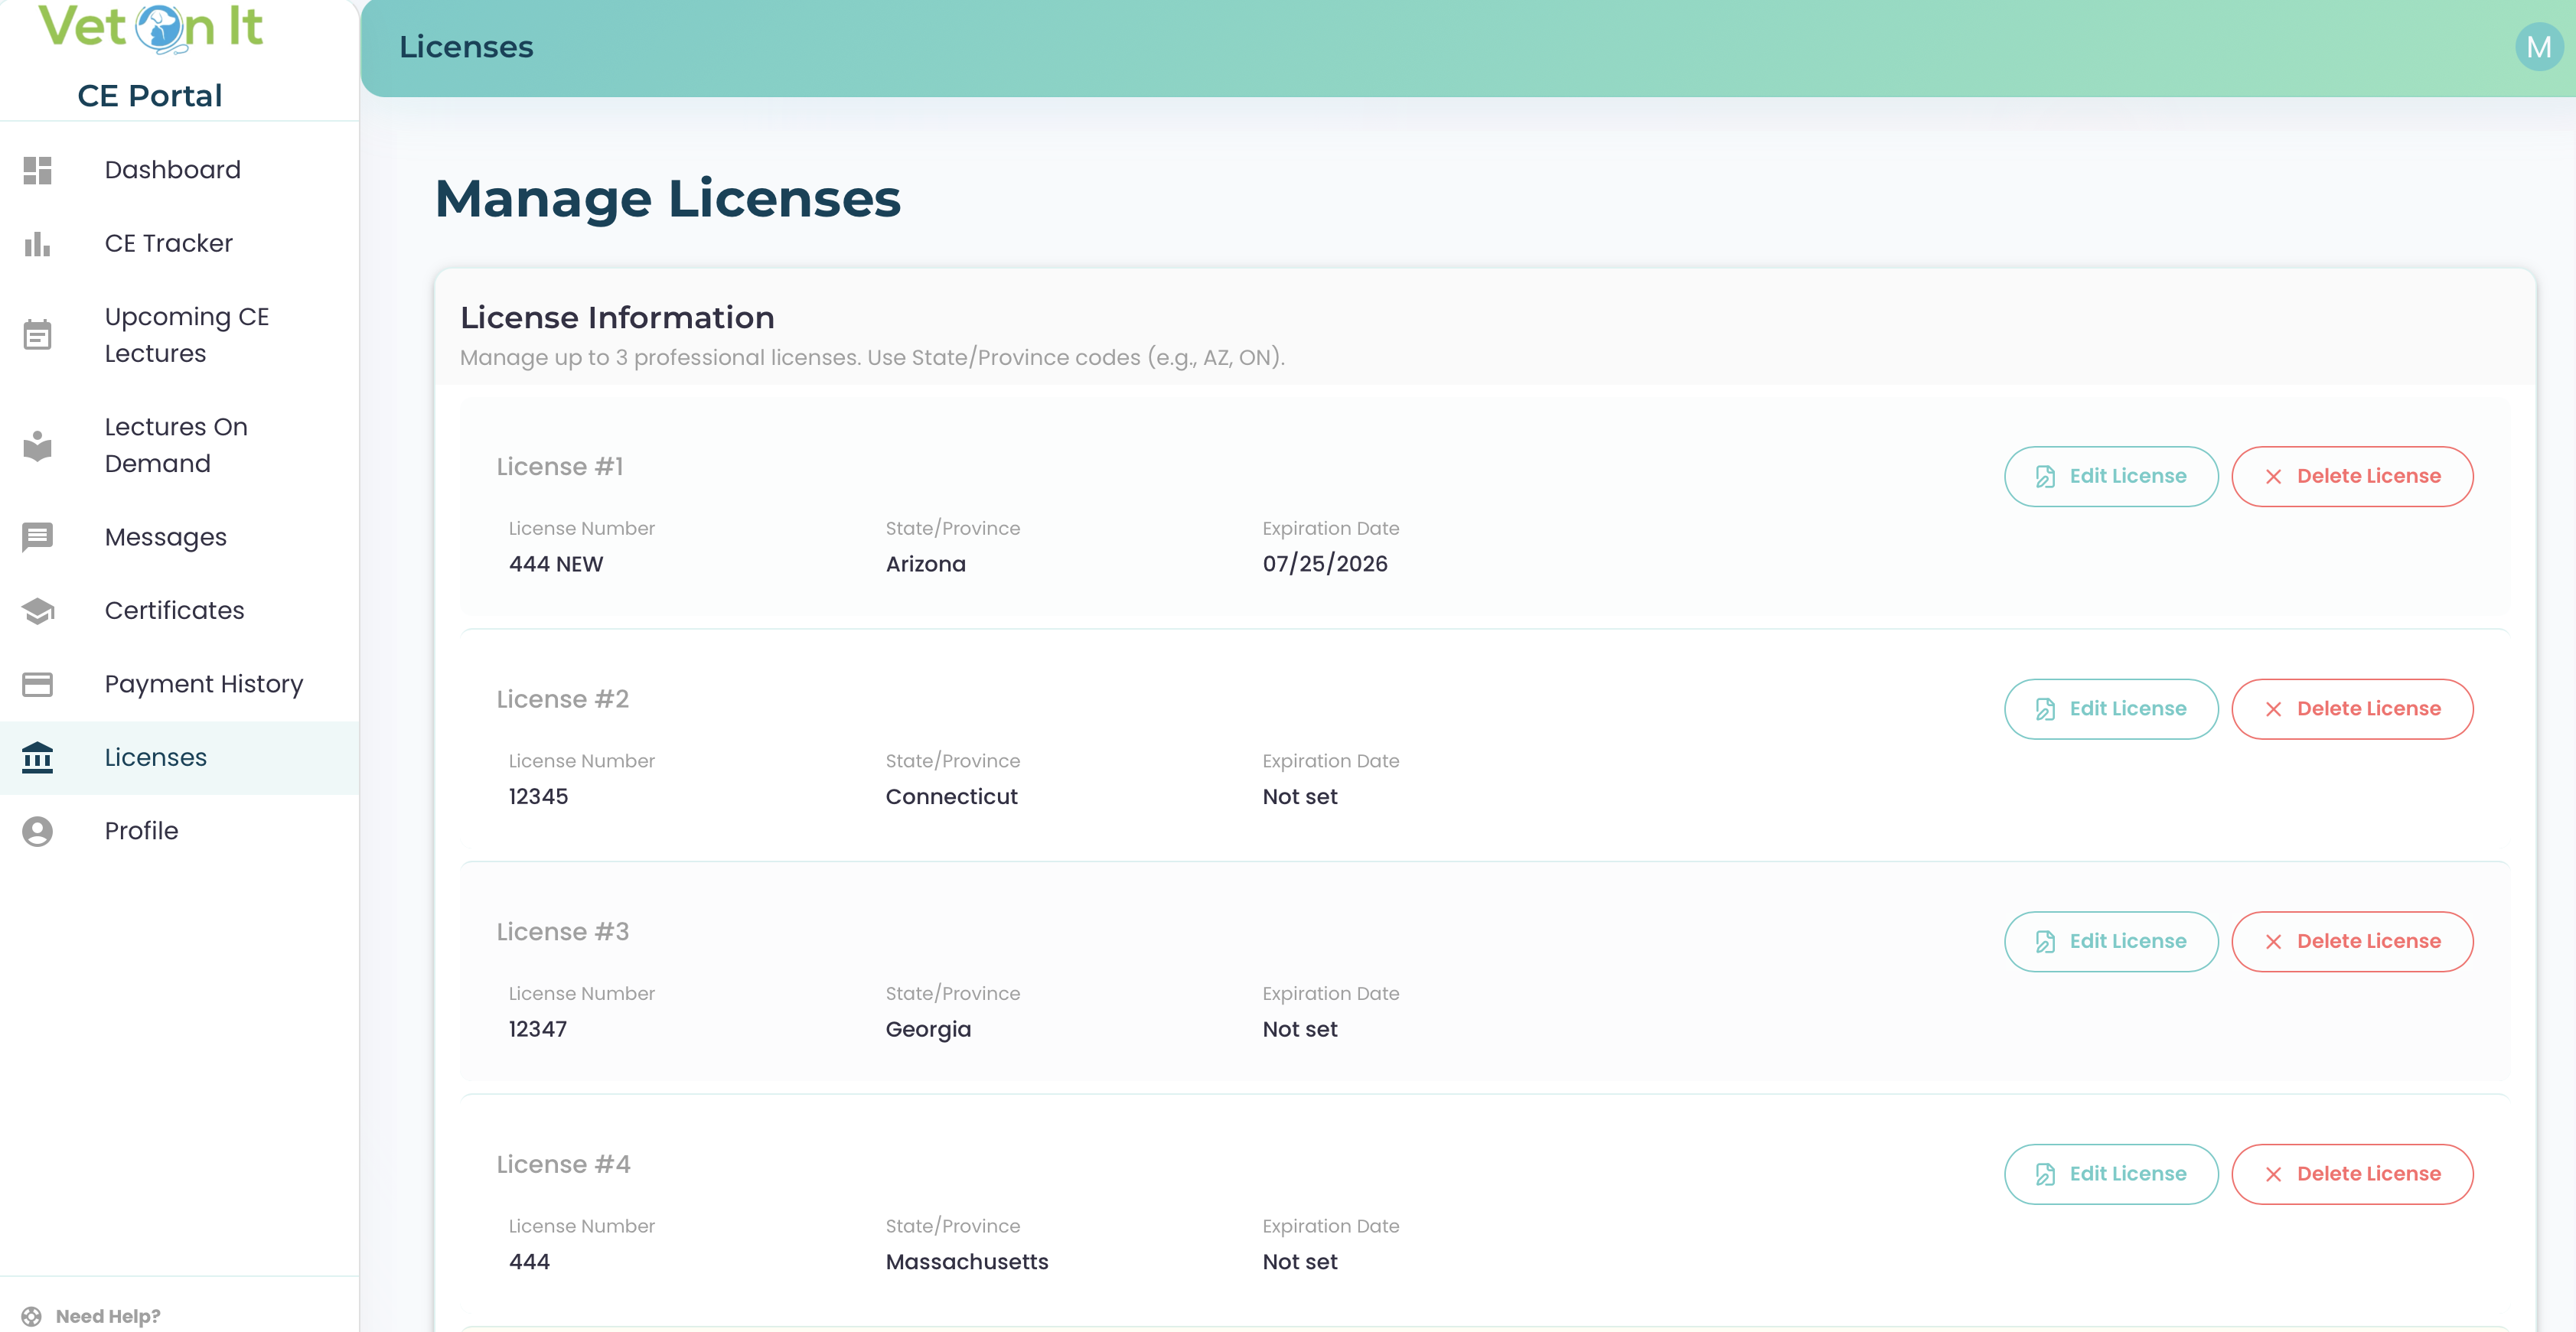The image size is (2576, 1332).
Task: Open the Licenses sidebar menu item
Action: (x=155, y=757)
